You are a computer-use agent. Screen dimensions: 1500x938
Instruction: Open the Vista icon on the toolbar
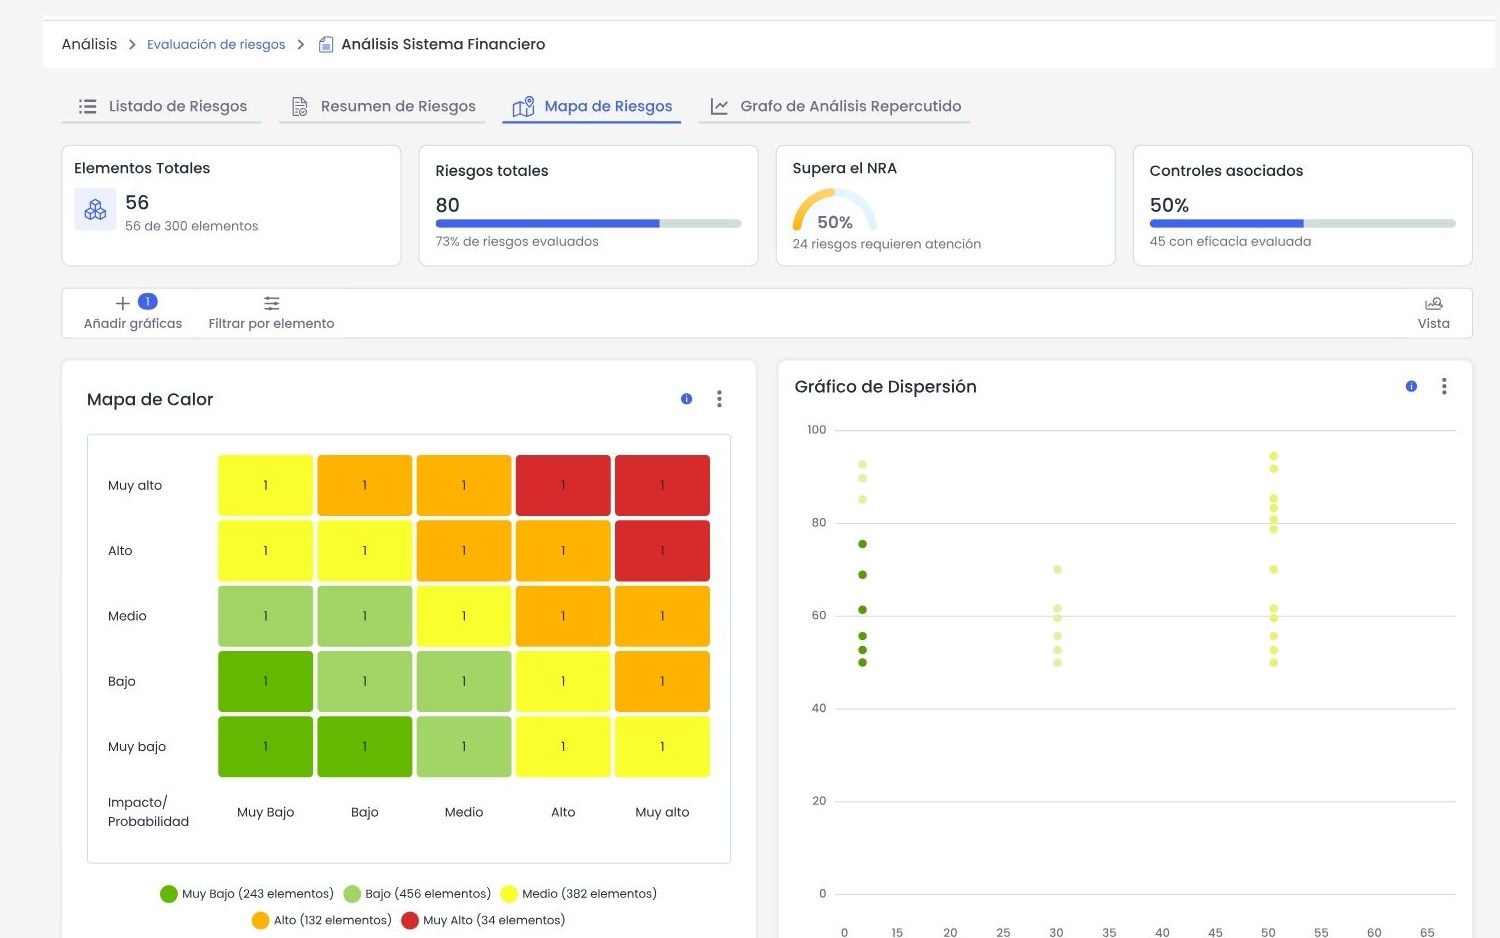pyautogui.click(x=1433, y=303)
